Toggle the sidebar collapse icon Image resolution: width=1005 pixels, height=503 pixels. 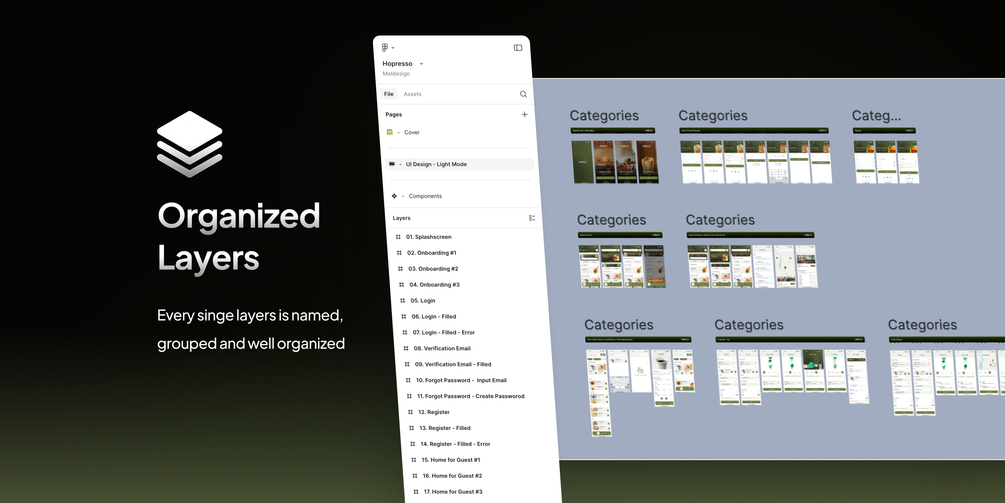point(518,47)
